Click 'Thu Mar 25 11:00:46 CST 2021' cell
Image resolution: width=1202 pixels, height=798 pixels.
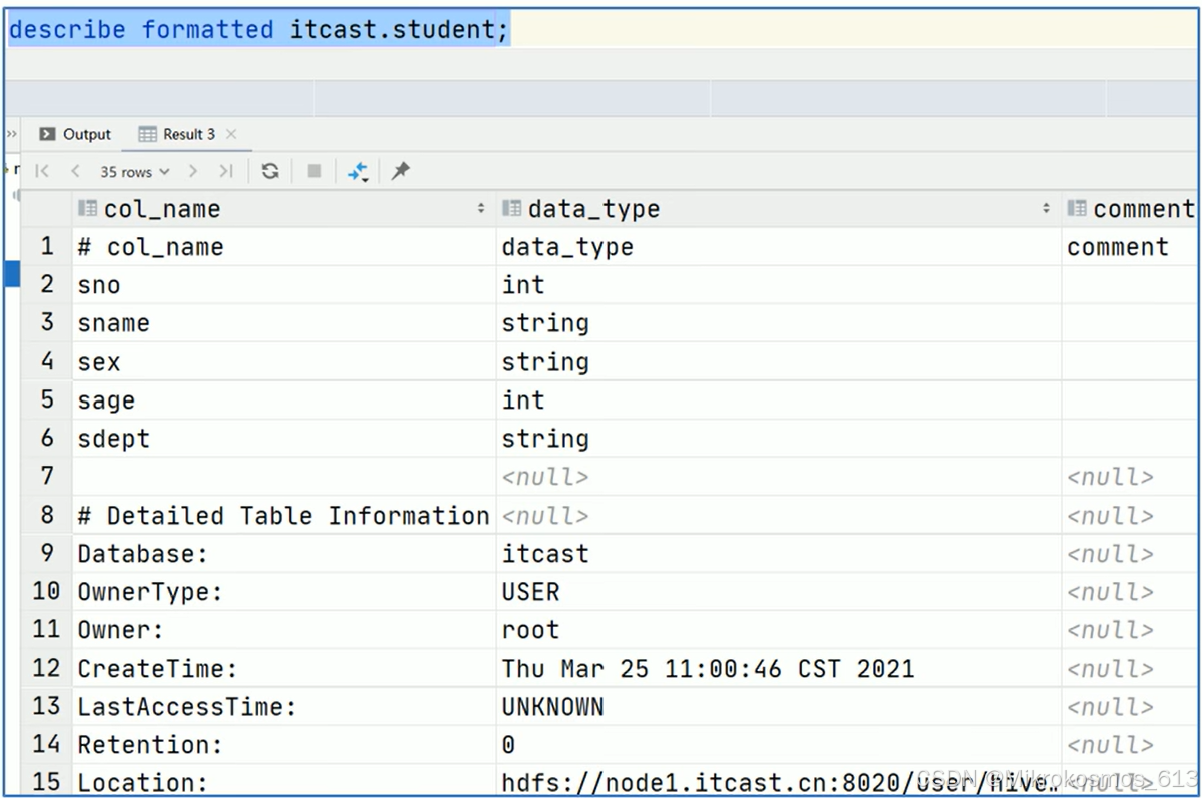(779, 668)
